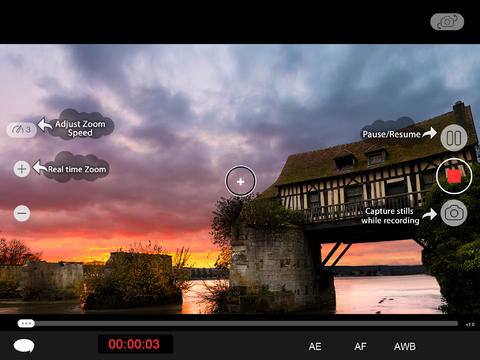
Task: Click the Adjust Zoom Speed hint bubble
Action: pos(80,128)
